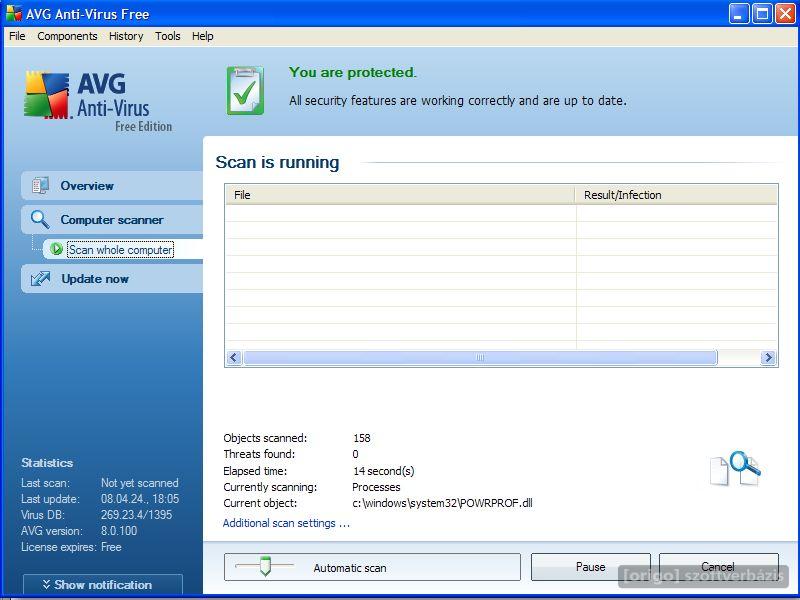Image resolution: width=800 pixels, height=600 pixels.
Task: Click the Threats found value 0
Action: [x=355, y=454]
